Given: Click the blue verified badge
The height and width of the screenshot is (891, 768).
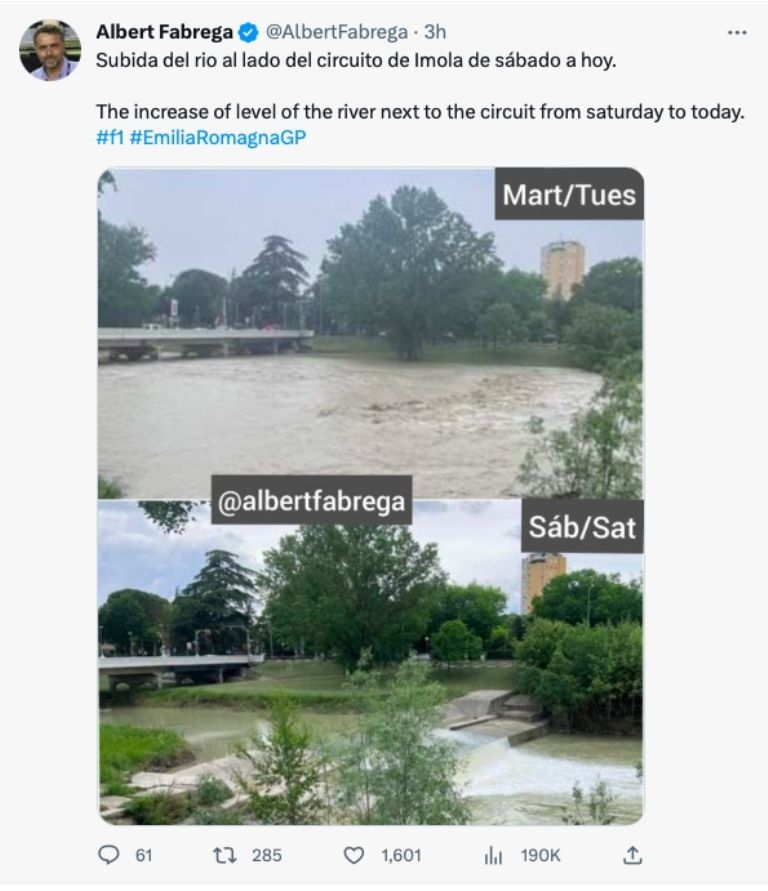Looking at the screenshot, I should click(x=252, y=32).
